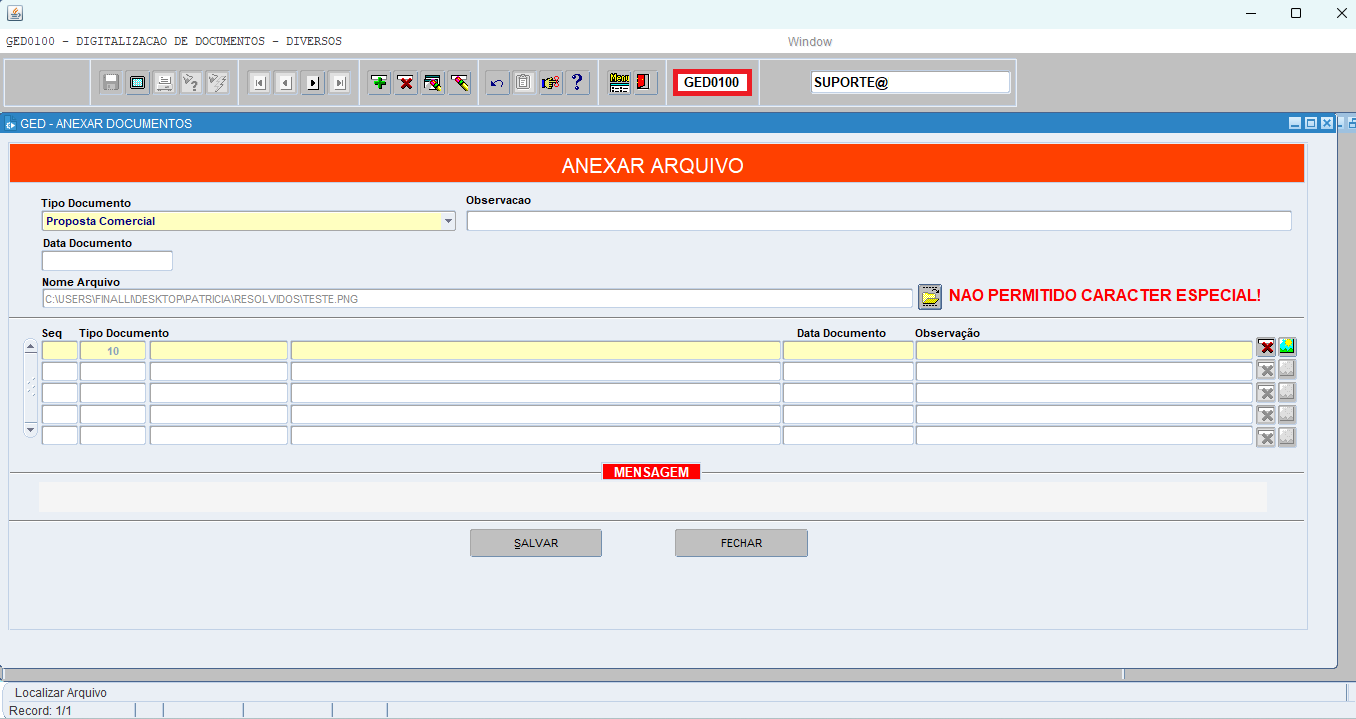Click the FECHAR button

point(741,543)
